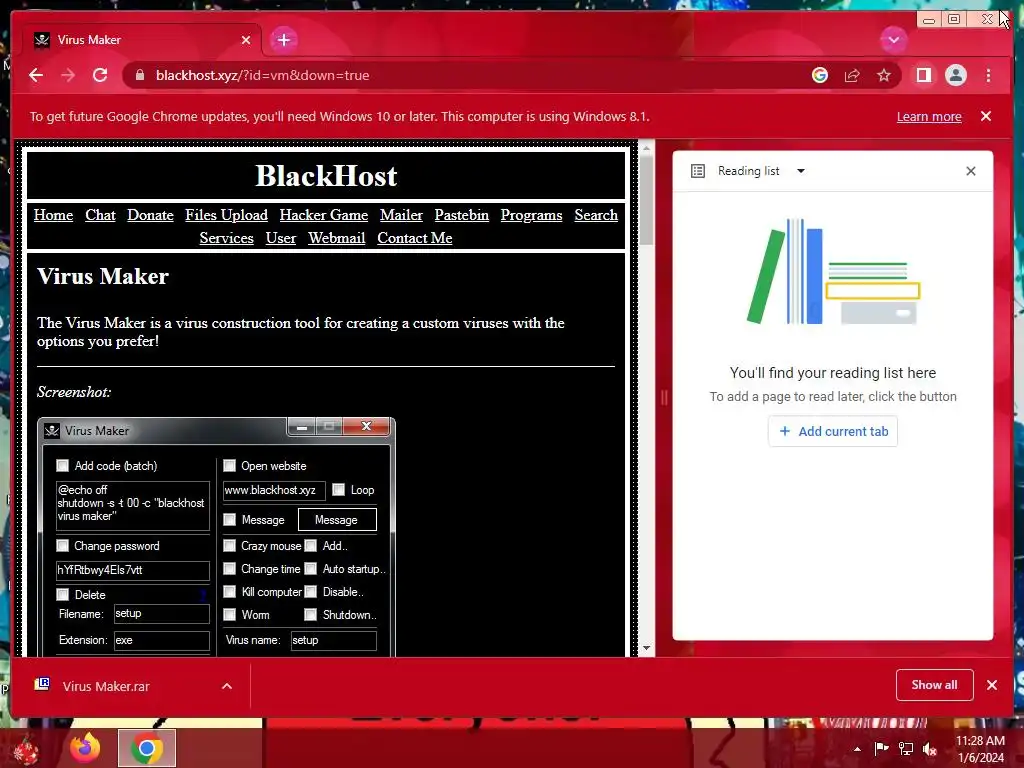Open the Start button on taskbar
1024x768 pixels.
pyautogui.click(x=26, y=750)
